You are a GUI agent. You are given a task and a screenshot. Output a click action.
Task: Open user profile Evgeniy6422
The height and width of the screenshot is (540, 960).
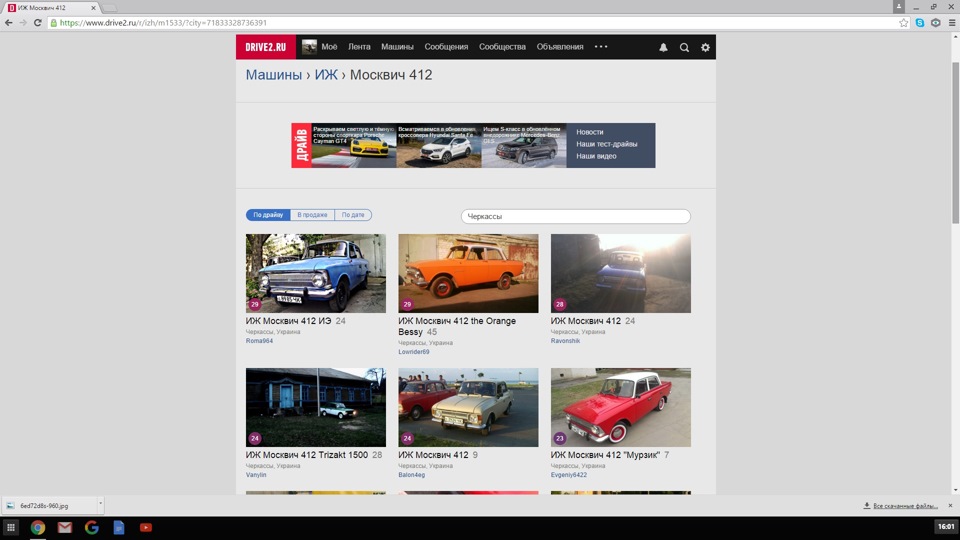point(569,475)
